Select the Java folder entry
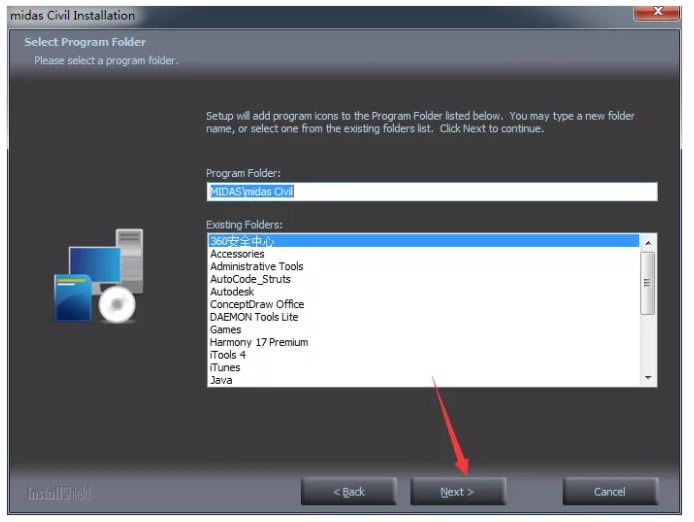 point(221,380)
